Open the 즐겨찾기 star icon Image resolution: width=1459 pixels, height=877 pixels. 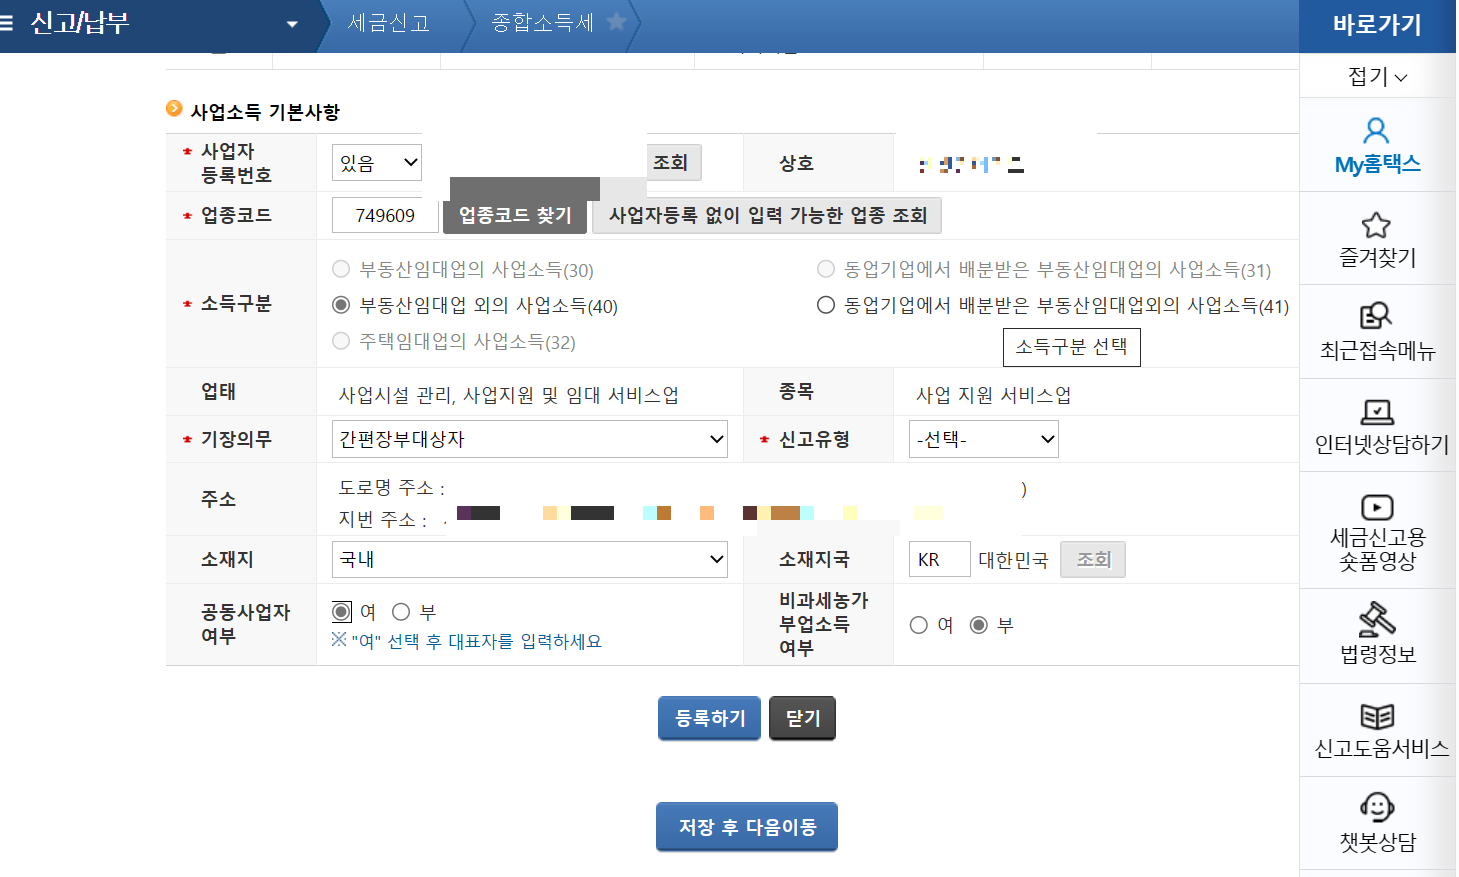1377,225
